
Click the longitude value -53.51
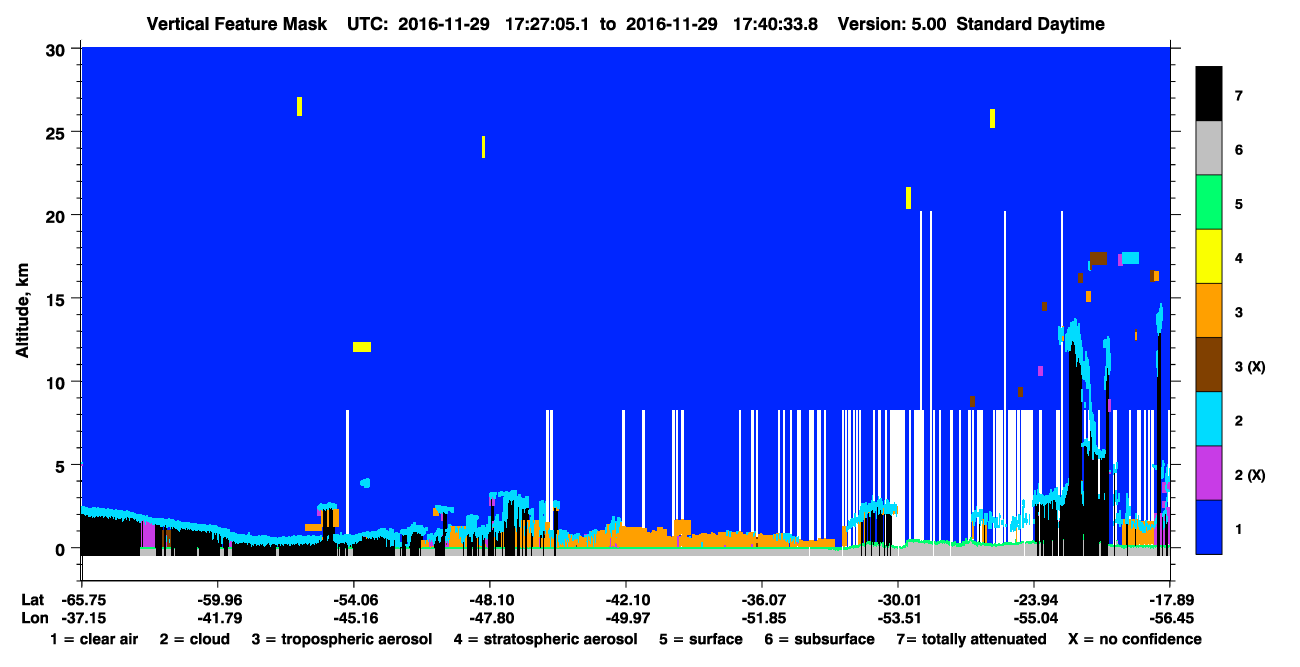tap(897, 618)
